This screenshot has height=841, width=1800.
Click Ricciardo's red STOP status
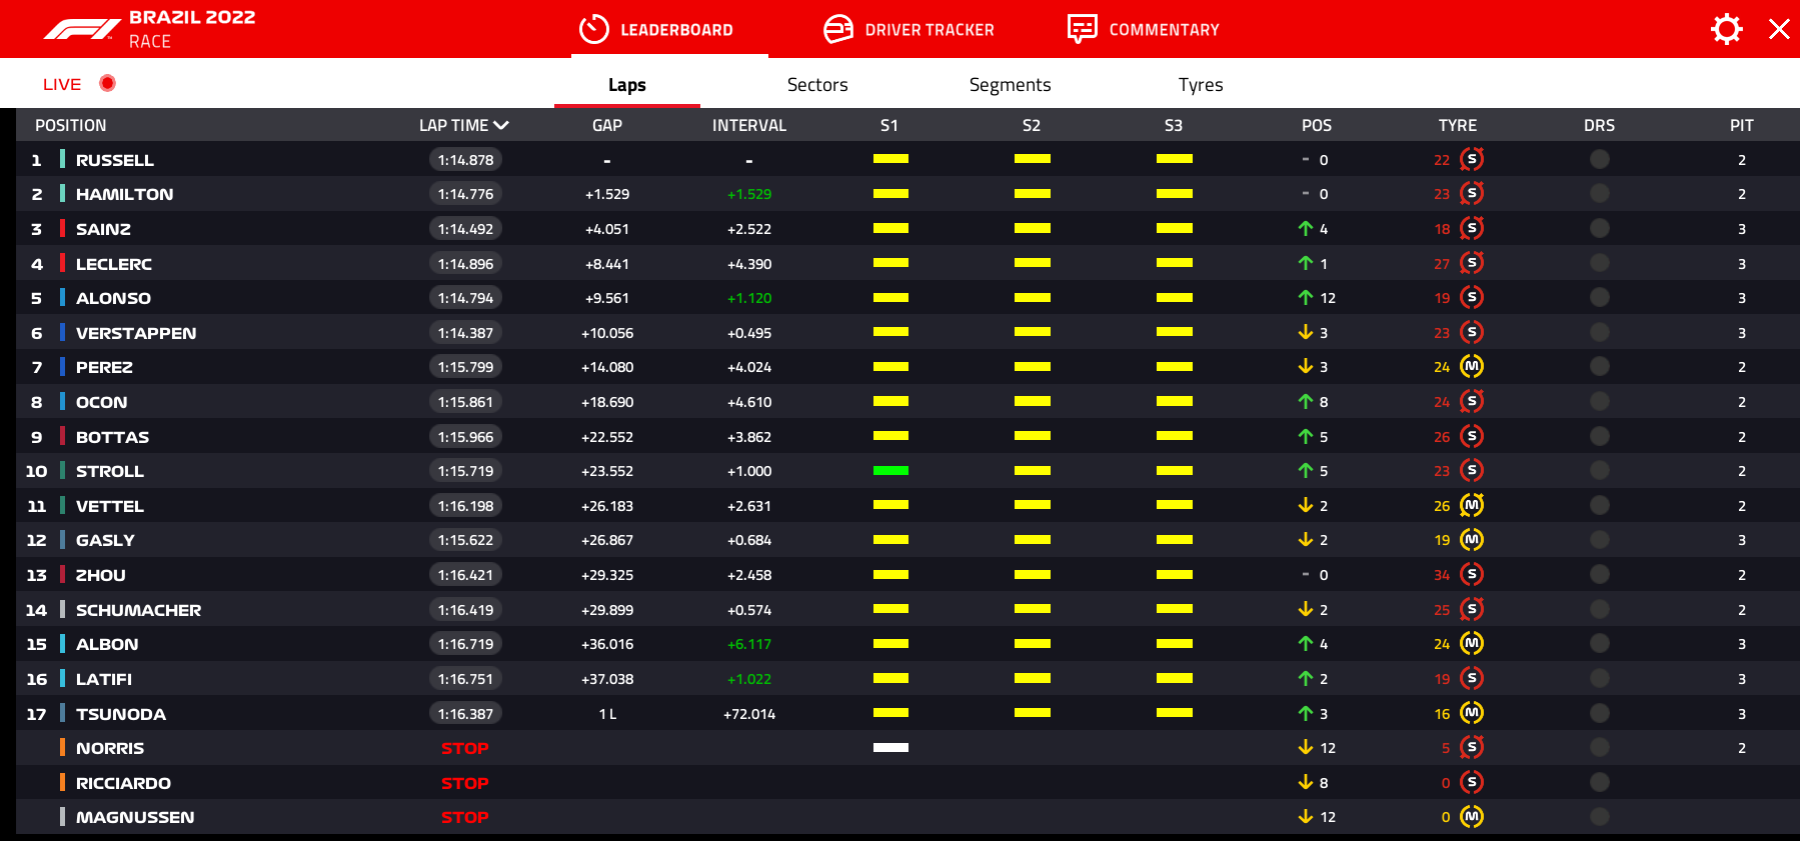coord(465,783)
